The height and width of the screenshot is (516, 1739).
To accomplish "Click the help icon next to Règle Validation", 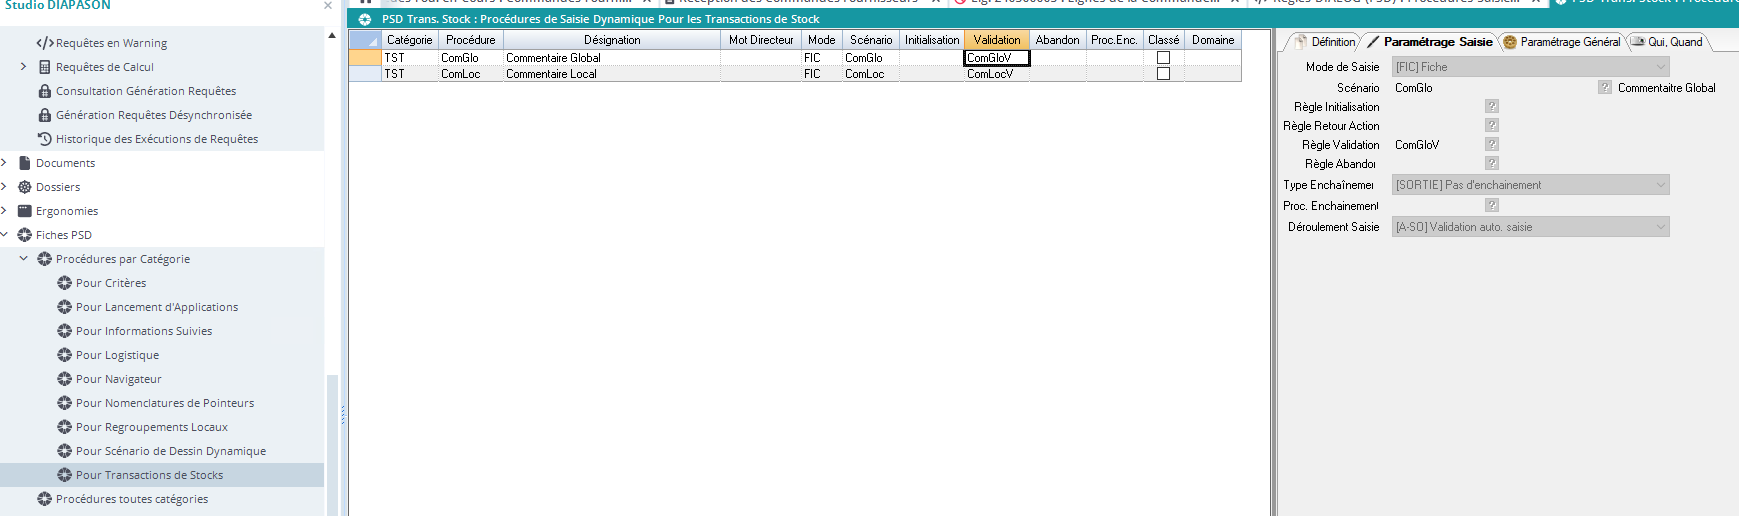I will [1491, 144].
